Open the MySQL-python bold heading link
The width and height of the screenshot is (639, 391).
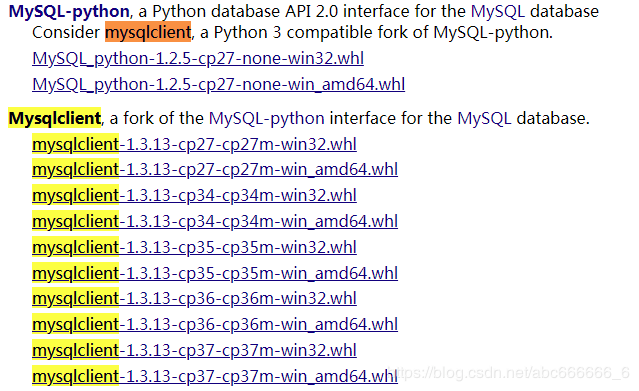coord(69,11)
